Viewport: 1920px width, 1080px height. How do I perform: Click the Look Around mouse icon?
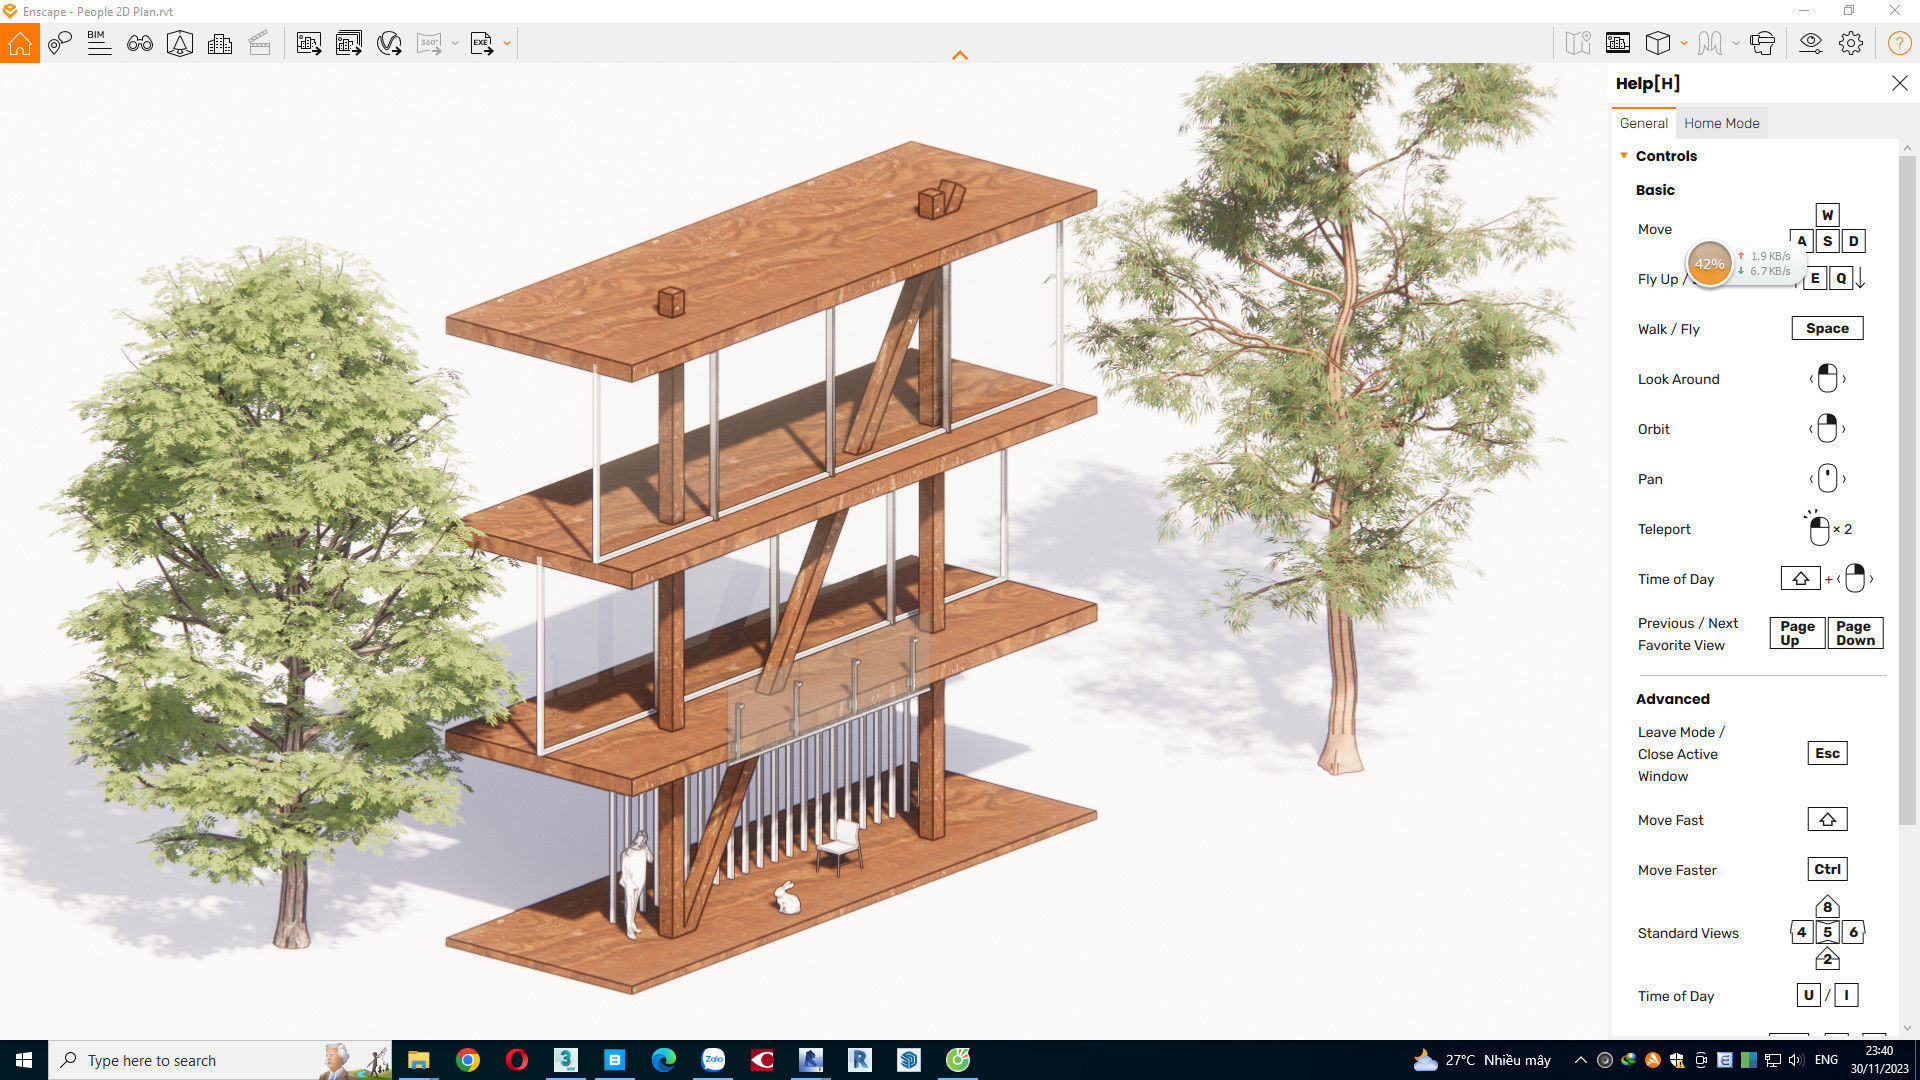(1827, 379)
